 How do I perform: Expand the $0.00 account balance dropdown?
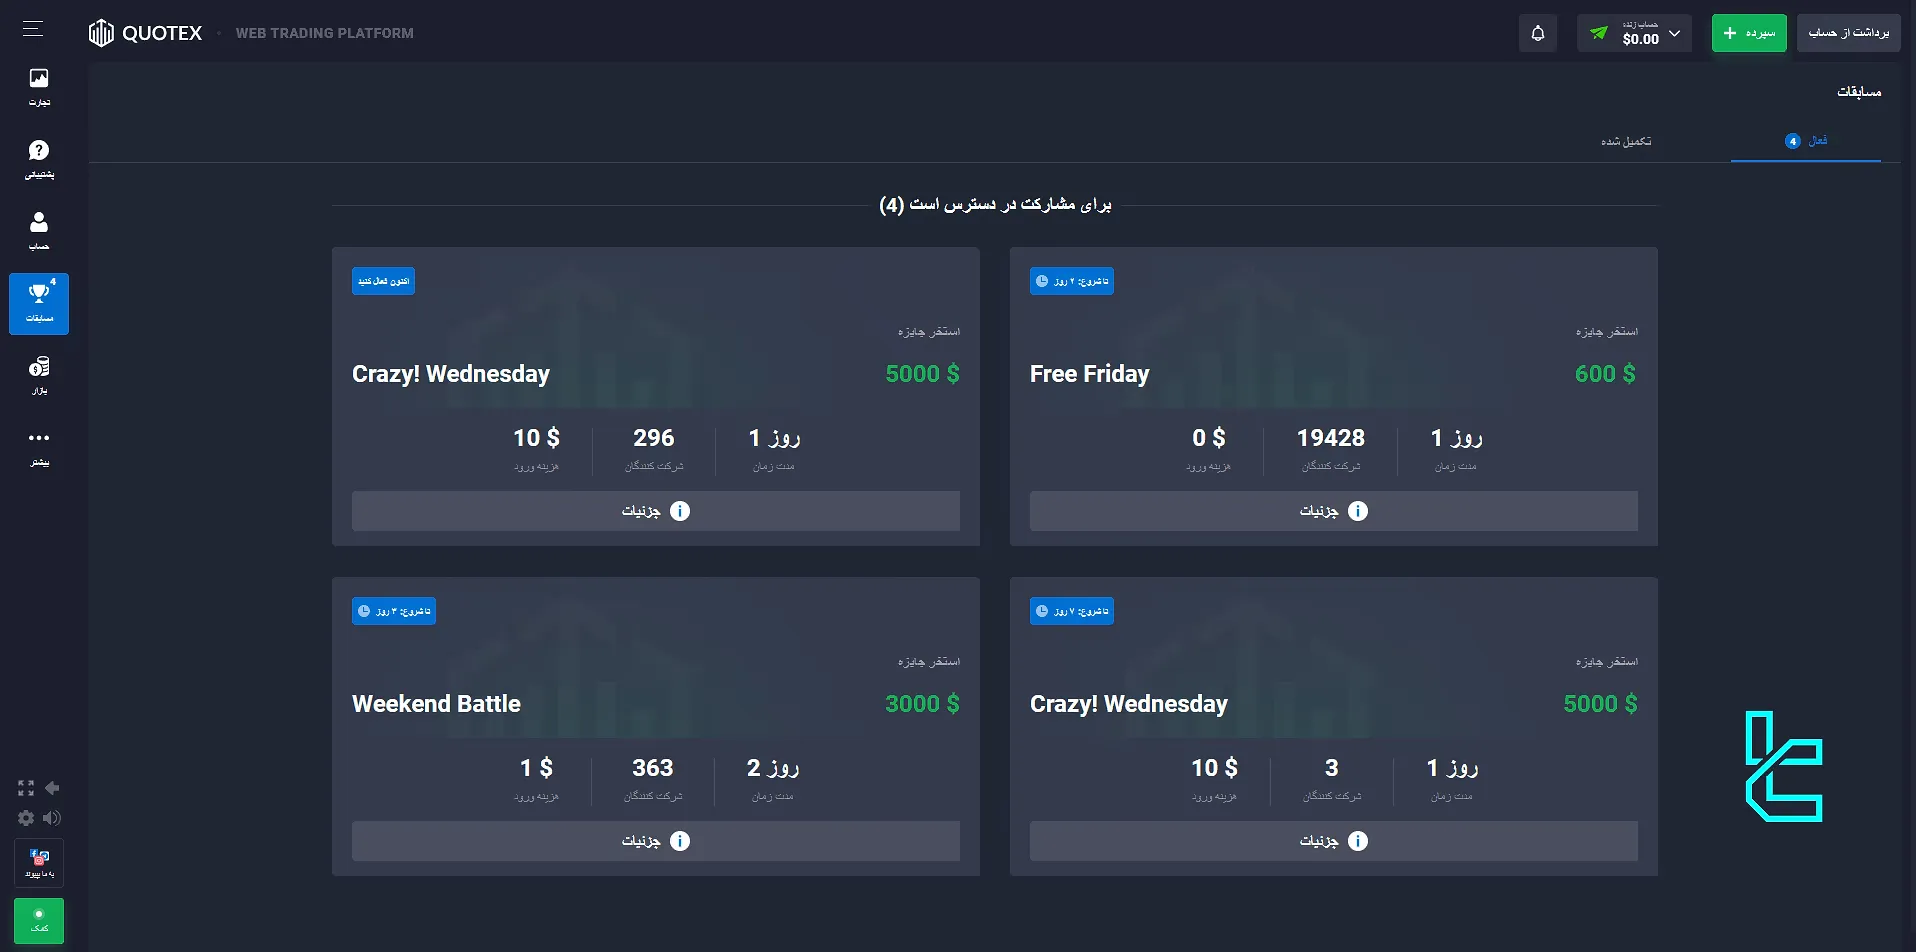[x=1634, y=33]
